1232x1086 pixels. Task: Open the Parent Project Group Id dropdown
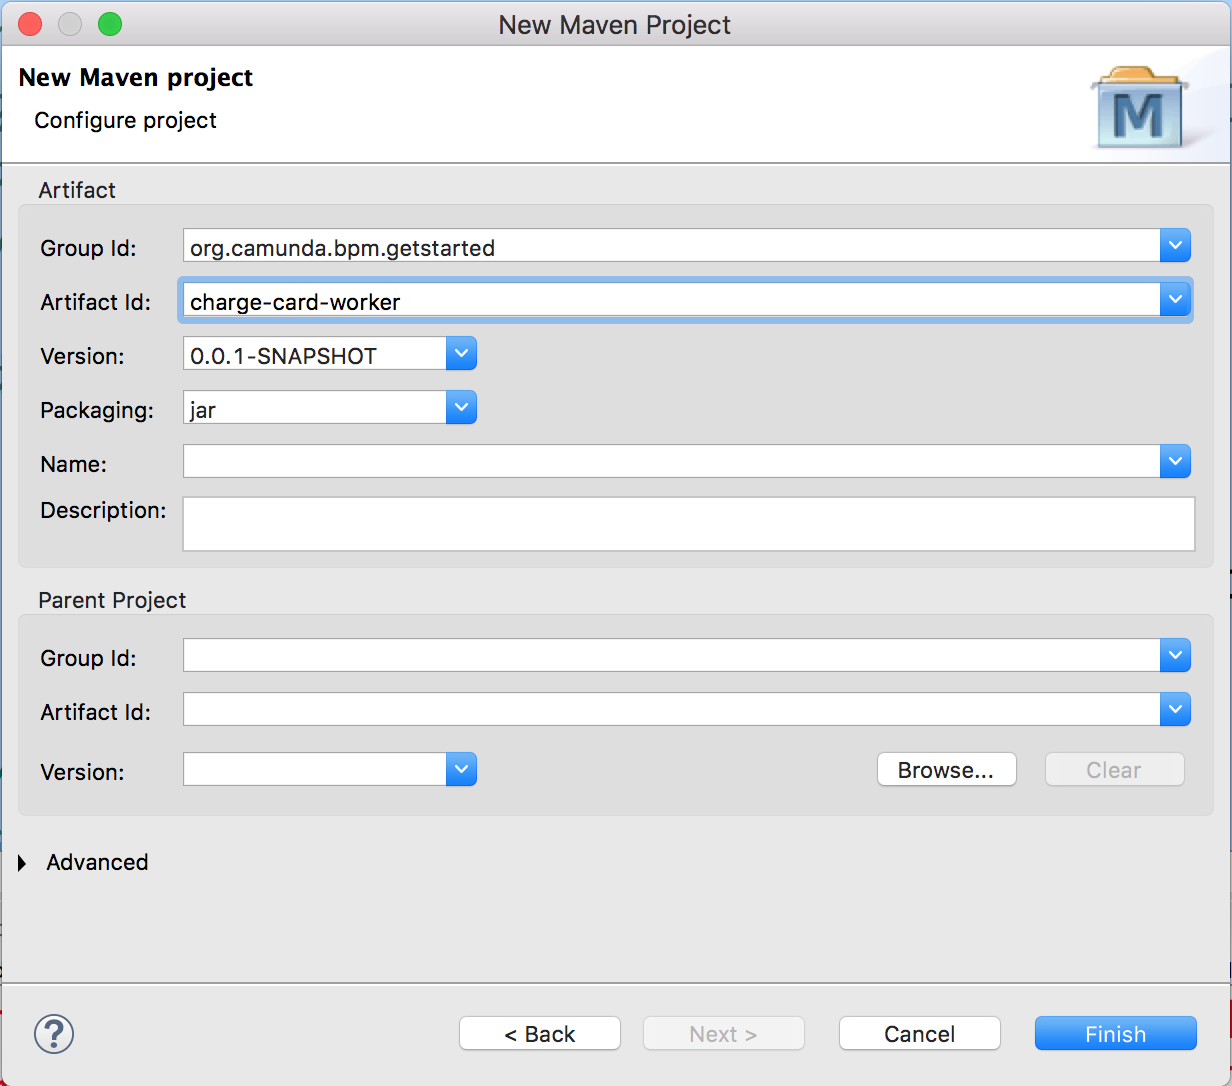pos(1175,656)
